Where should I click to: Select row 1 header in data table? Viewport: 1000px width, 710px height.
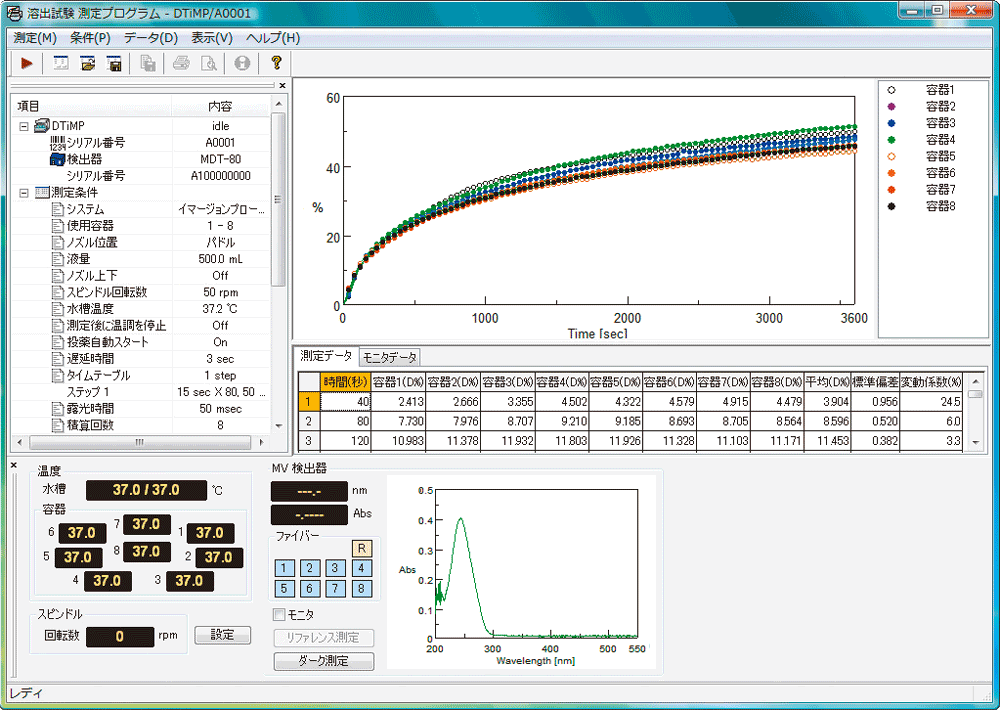pos(309,401)
